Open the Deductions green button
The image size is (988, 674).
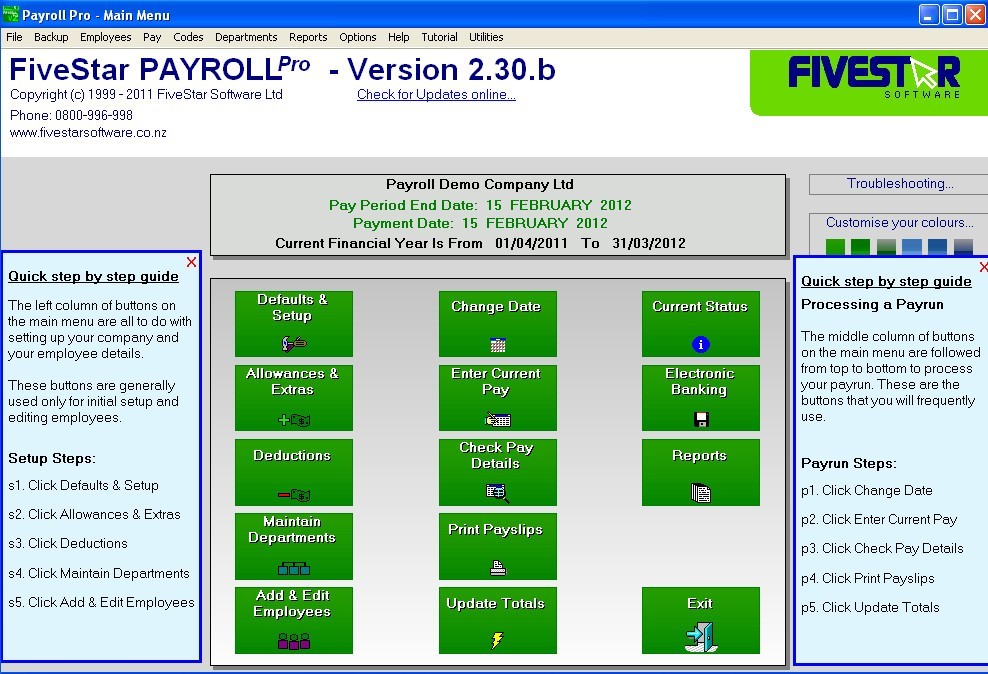coord(294,472)
